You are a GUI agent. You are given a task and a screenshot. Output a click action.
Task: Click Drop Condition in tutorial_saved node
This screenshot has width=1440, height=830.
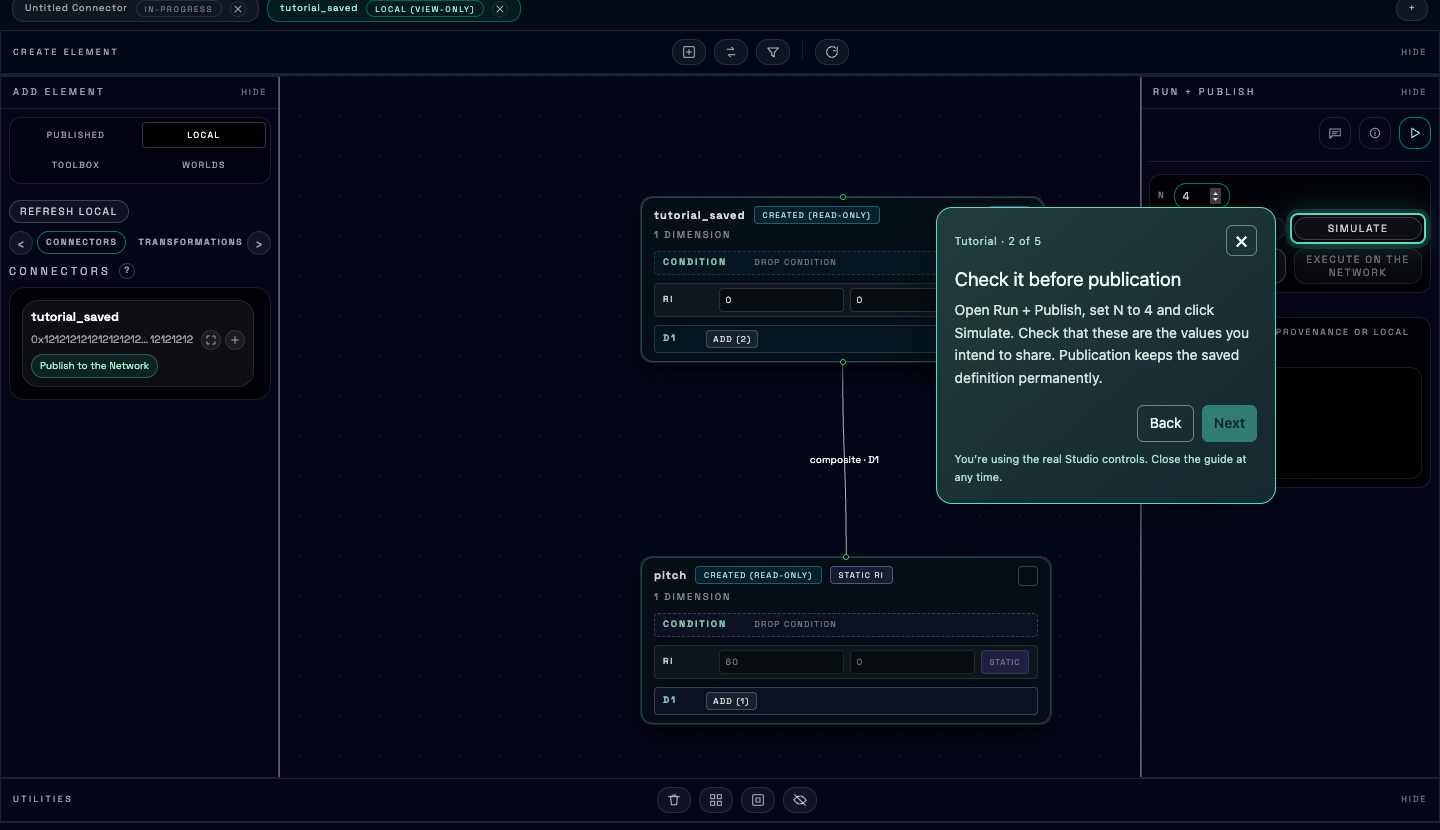(795, 262)
